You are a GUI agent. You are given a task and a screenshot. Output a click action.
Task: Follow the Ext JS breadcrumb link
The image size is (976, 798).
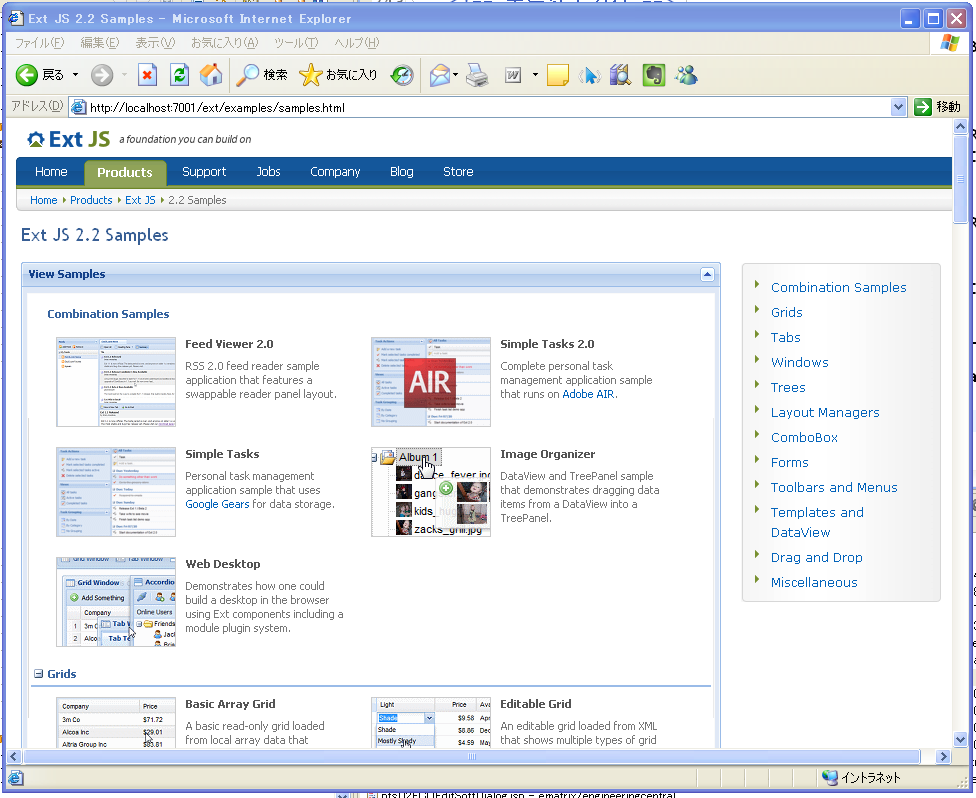coord(140,200)
